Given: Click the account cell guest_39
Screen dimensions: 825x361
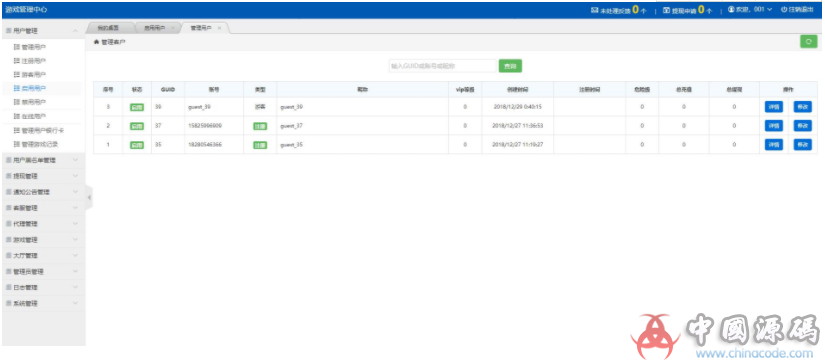Looking at the screenshot, I should click(x=198, y=107).
